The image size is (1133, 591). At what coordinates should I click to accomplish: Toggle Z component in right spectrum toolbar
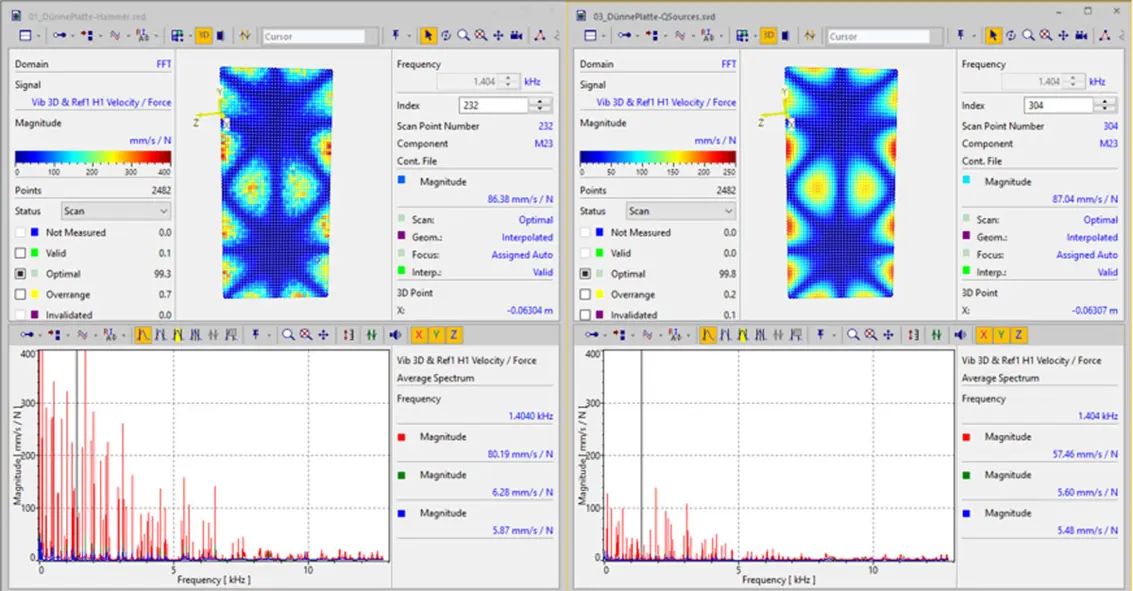pos(1018,335)
